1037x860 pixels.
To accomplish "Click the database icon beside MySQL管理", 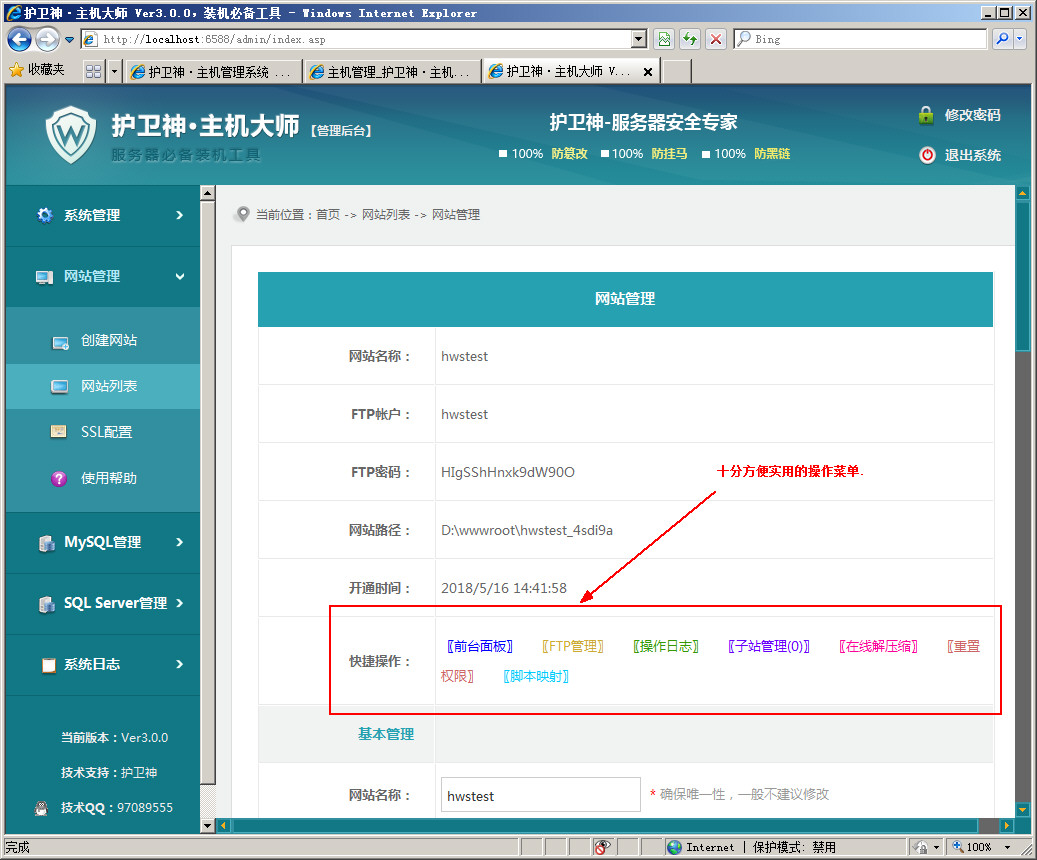I will pos(46,543).
